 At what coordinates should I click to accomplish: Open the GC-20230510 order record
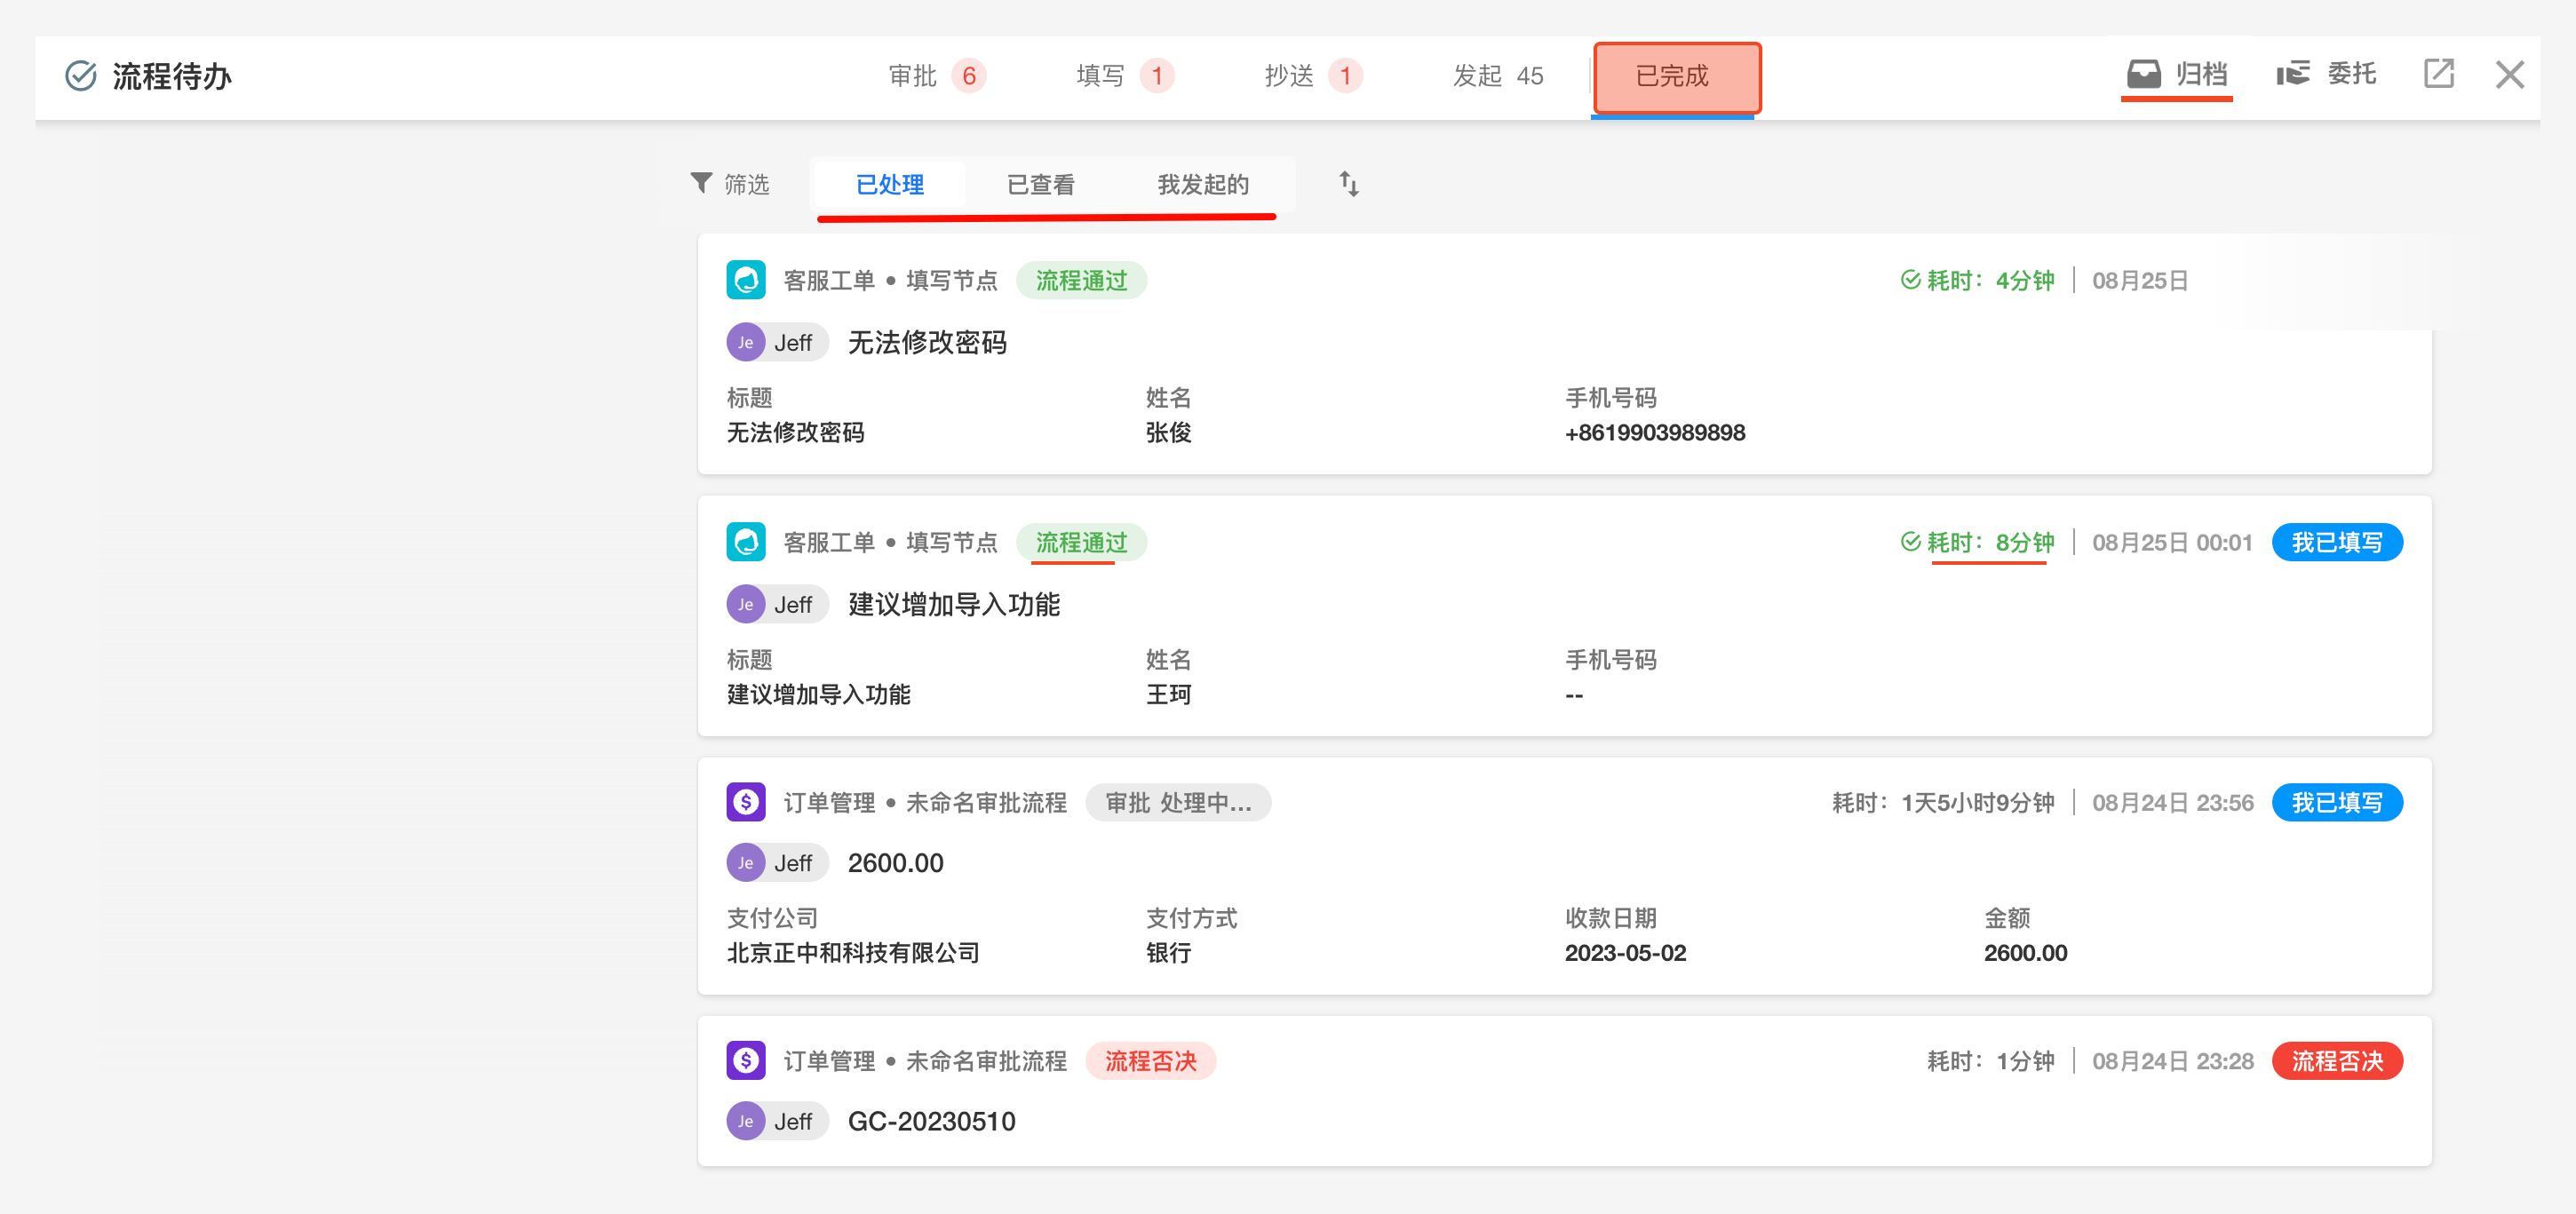tap(931, 1121)
